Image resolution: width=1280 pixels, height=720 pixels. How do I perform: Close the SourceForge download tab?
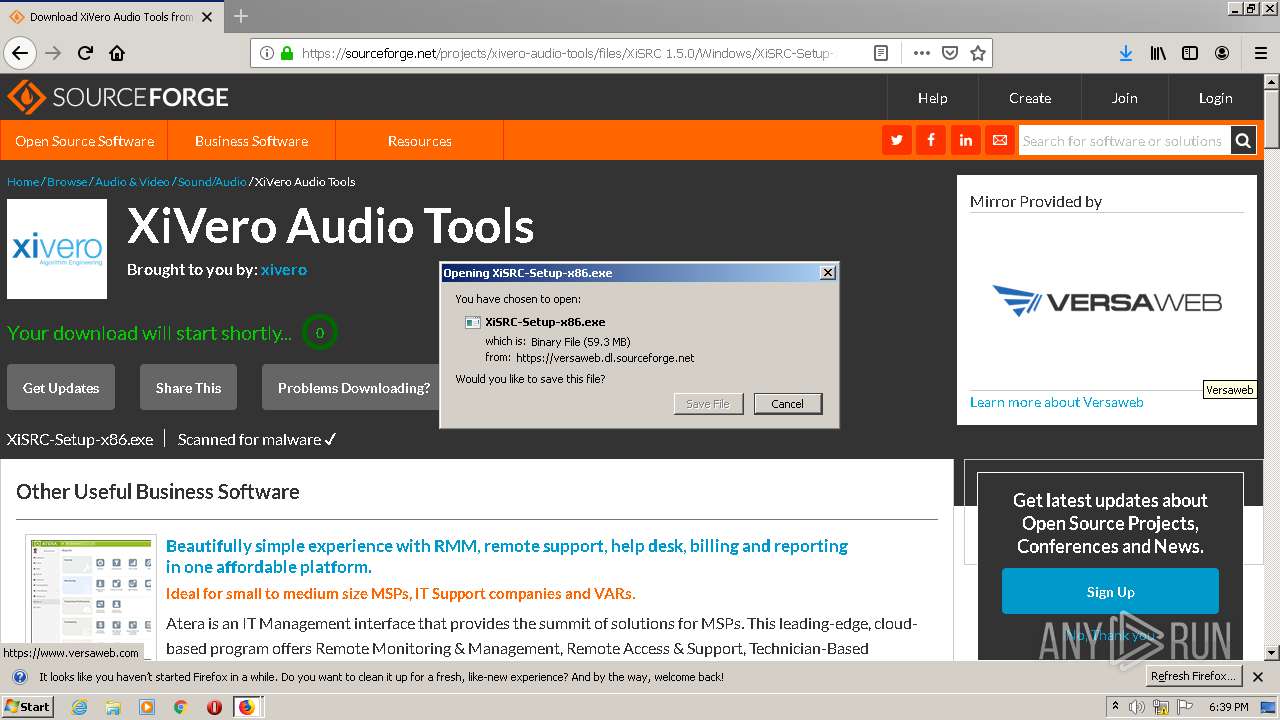click(x=207, y=17)
